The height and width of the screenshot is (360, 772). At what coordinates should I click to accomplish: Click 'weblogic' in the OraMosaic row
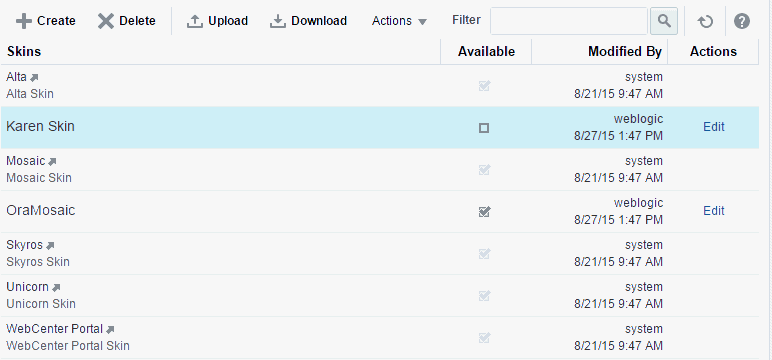coord(638,202)
